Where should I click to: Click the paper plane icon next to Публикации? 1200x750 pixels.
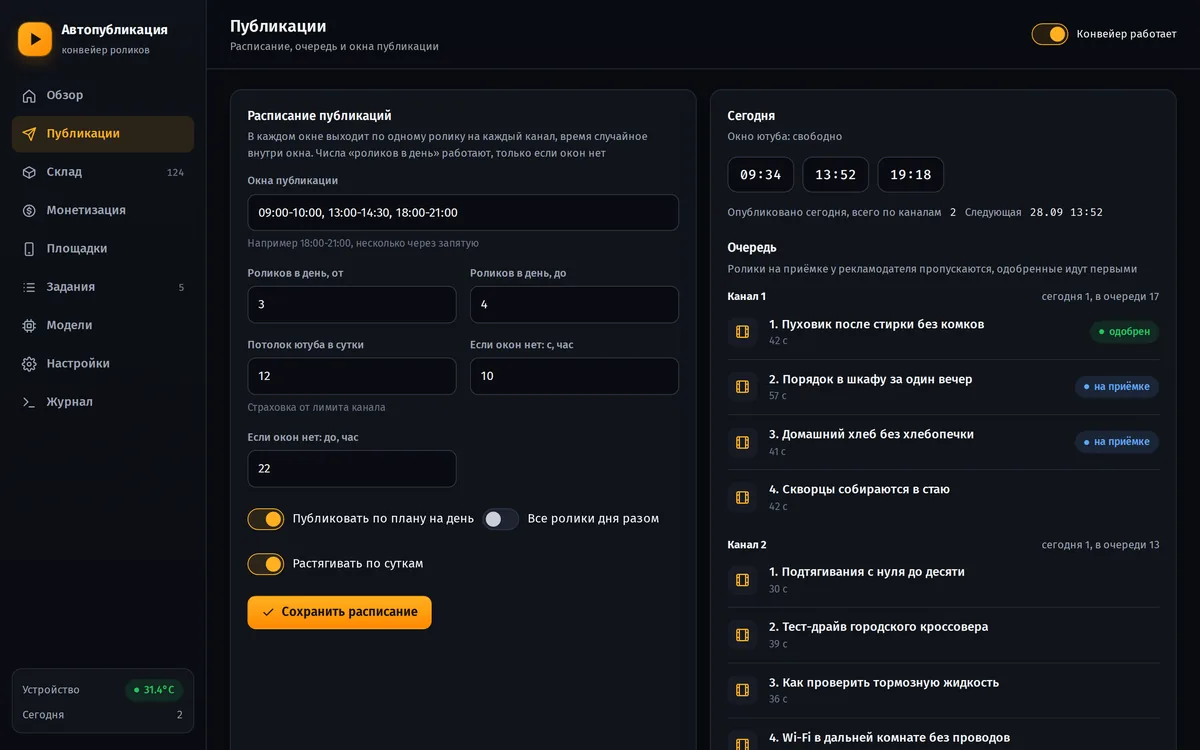[29, 134]
